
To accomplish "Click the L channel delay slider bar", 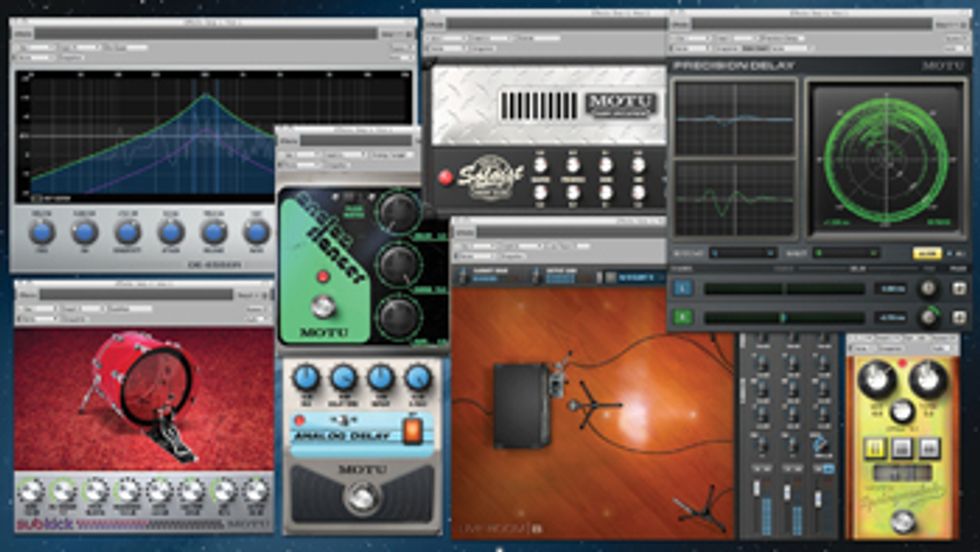I will click(x=784, y=289).
